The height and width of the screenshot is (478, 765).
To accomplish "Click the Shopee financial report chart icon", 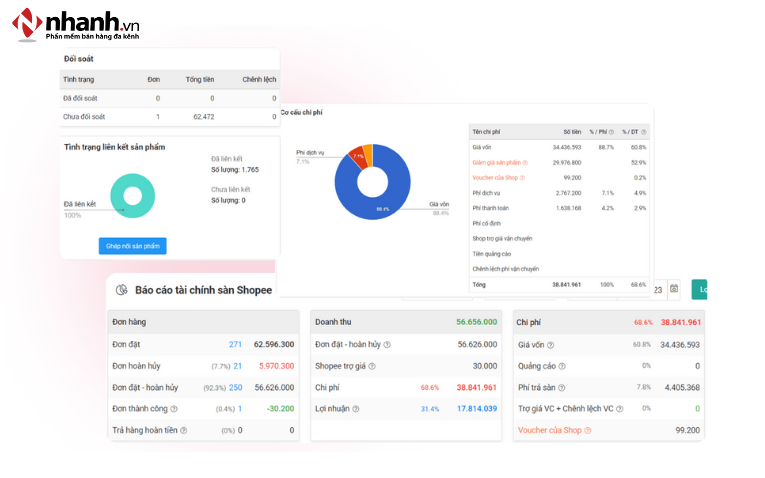I will tap(120, 290).
